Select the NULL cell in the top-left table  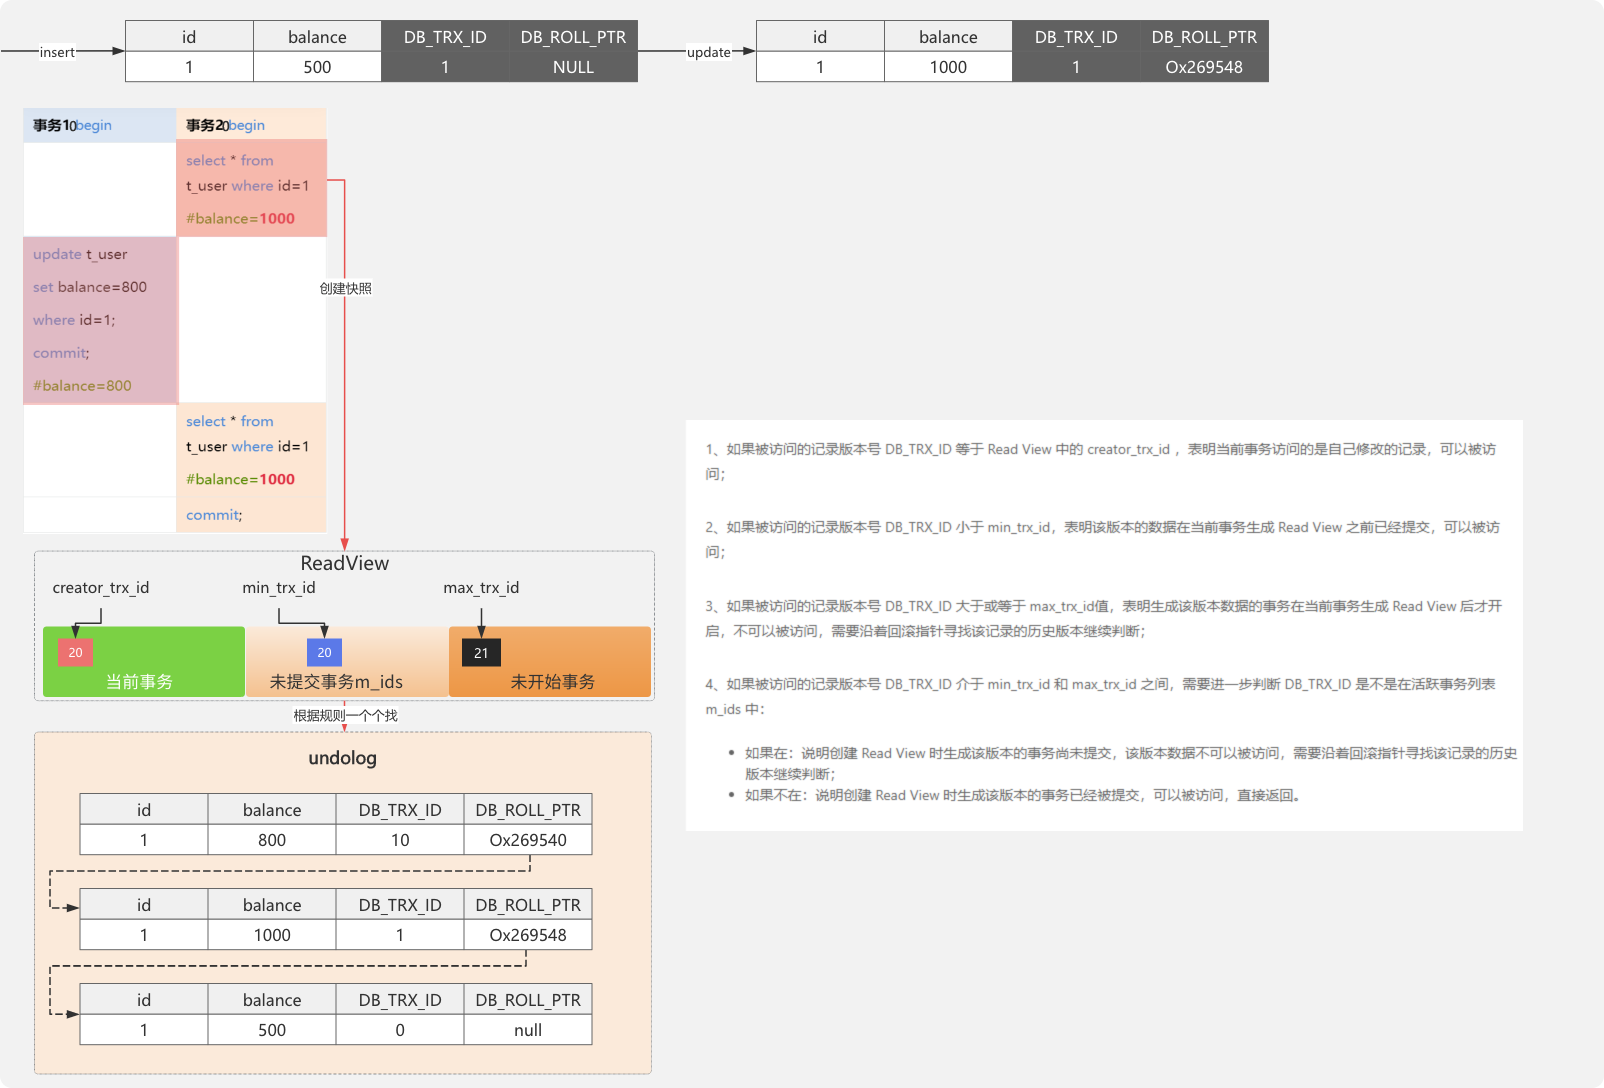(x=573, y=67)
